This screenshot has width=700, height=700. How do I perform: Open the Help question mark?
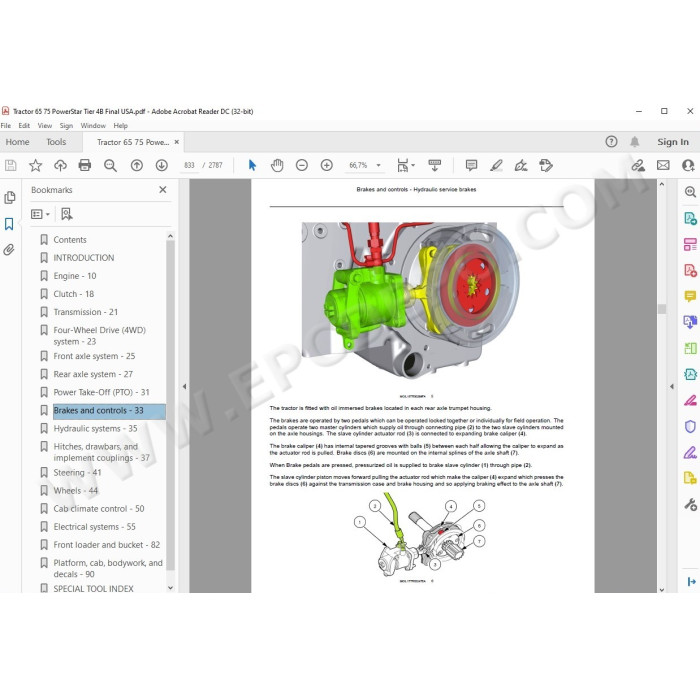pos(611,142)
